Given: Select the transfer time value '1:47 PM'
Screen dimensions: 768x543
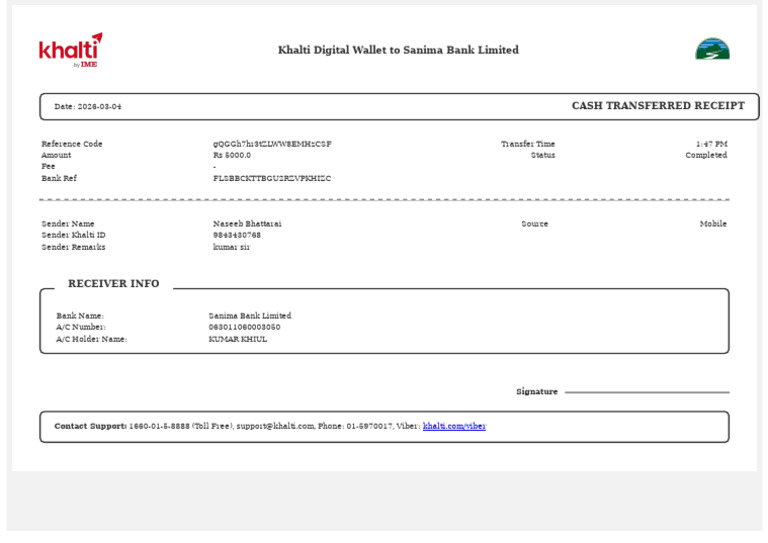Looking at the screenshot, I should [712, 144].
